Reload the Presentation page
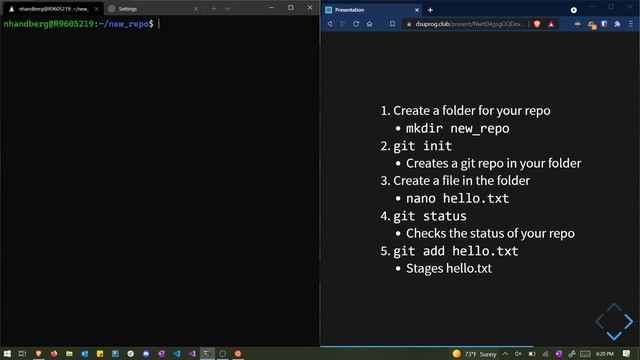 tap(356, 24)
